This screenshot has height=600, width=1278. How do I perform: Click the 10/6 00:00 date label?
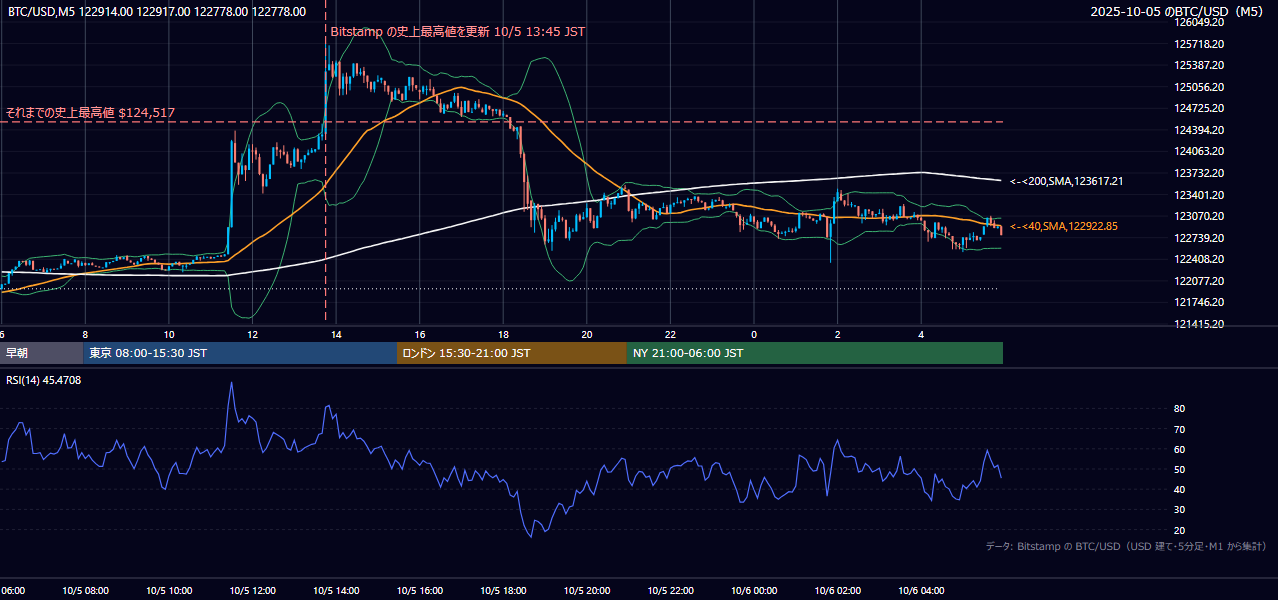click(754, 591)
